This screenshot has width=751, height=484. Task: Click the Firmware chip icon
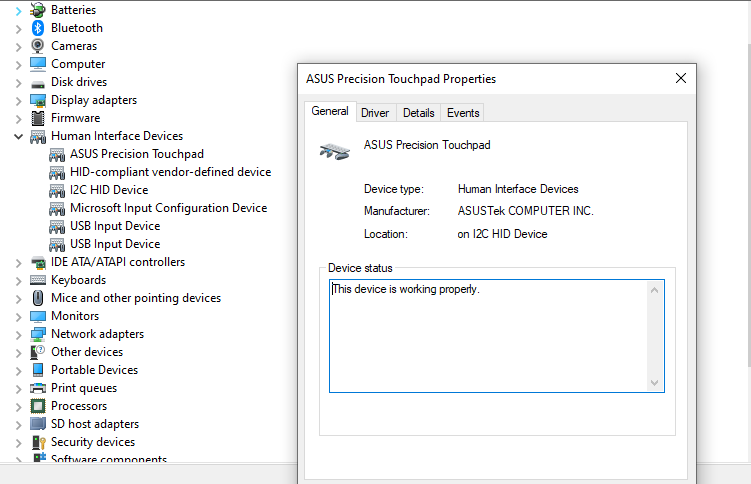pyautogui.click(x=38, y=118)
